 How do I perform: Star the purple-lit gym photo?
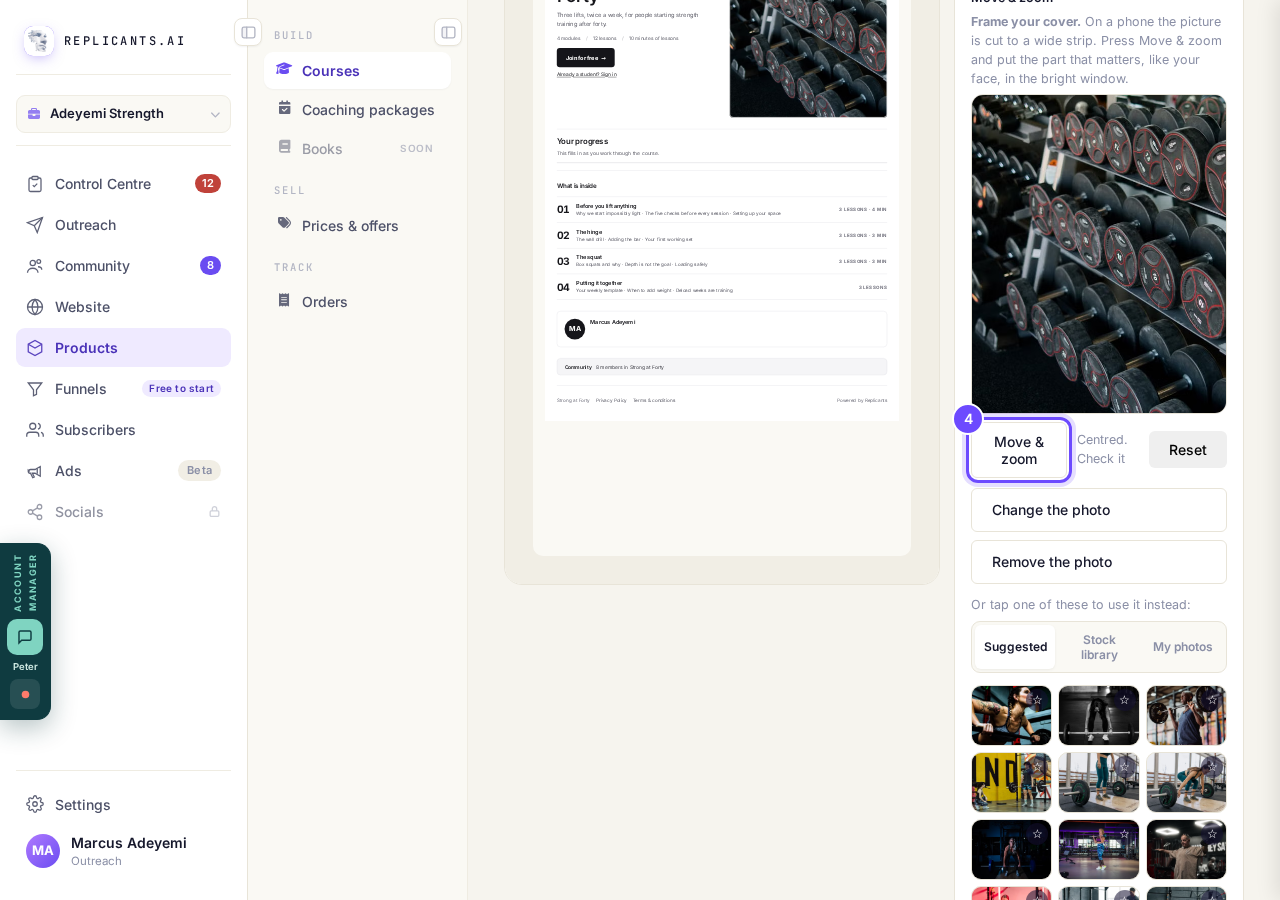pyautogui.click(x=1124, y=834)
